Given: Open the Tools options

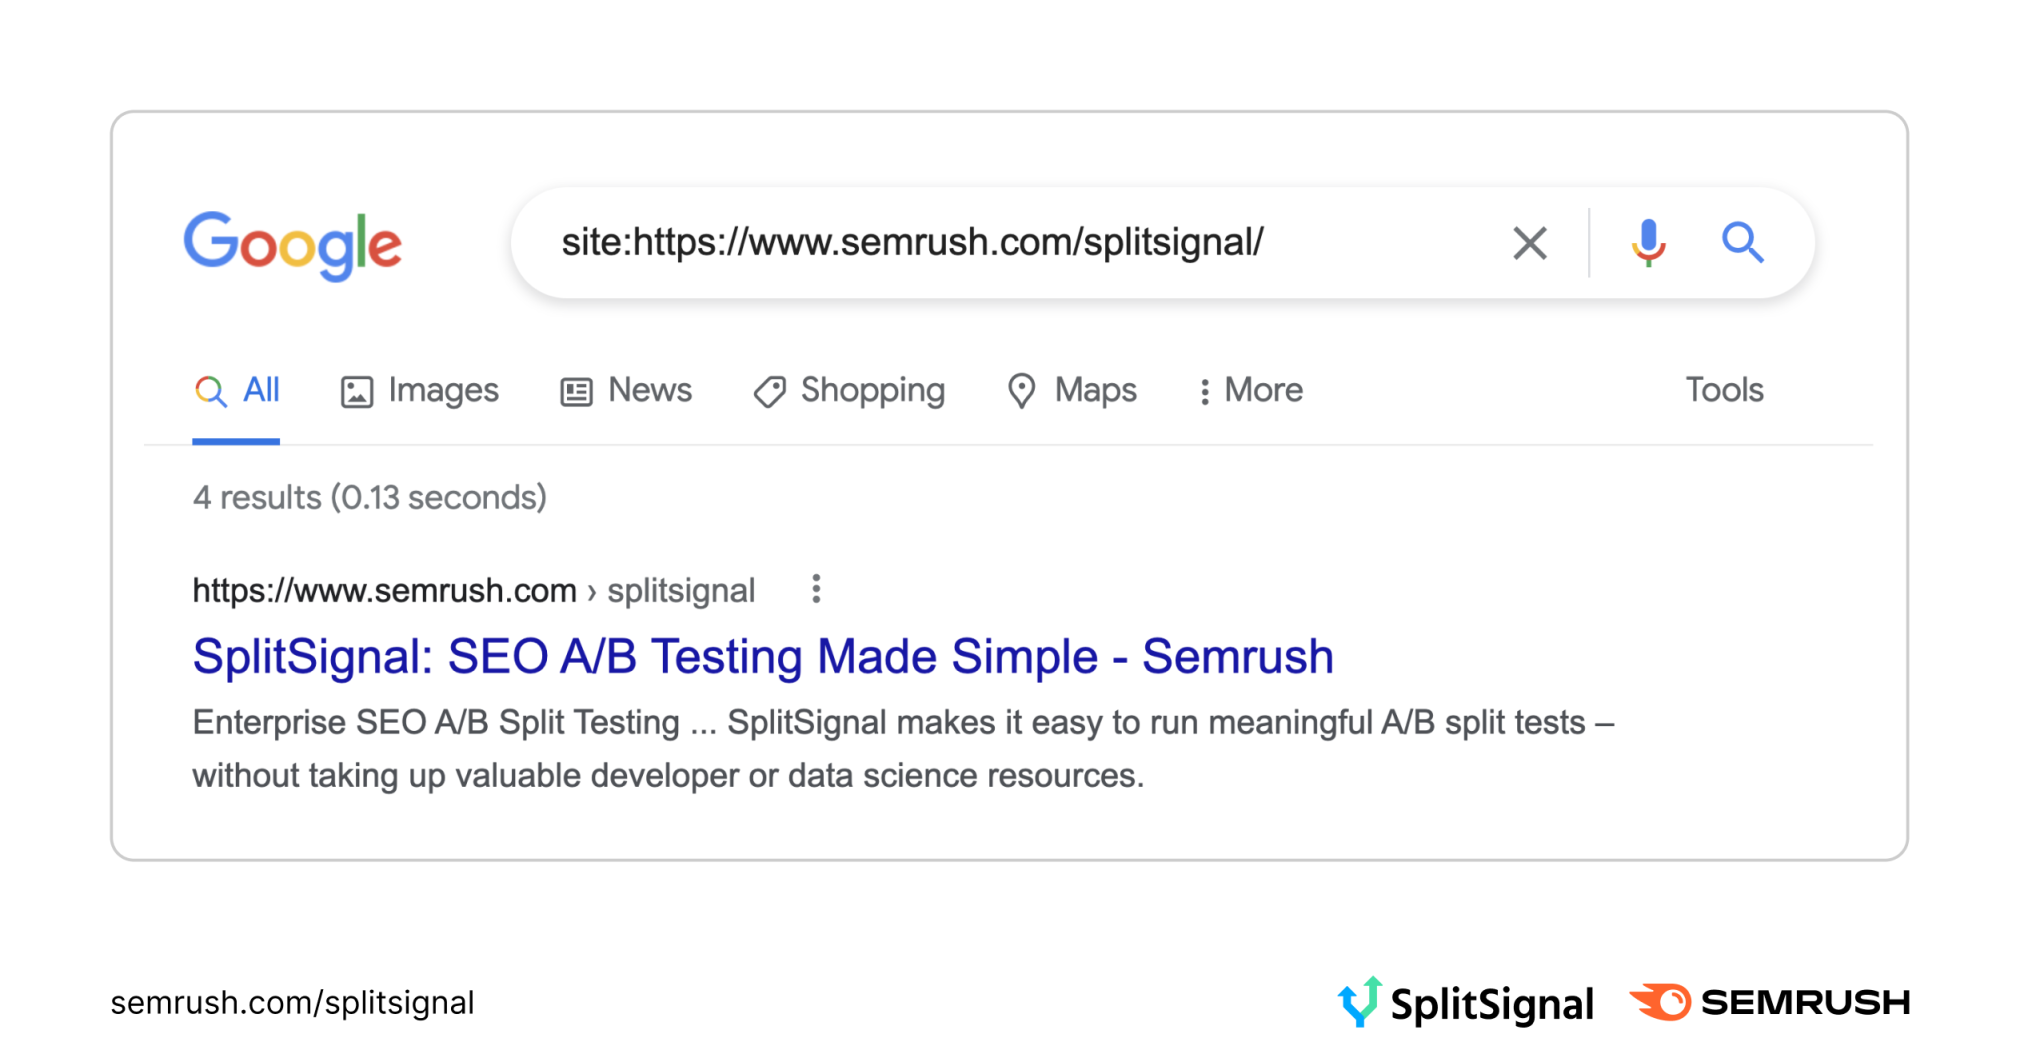Looking at the screenshot, I should pyautogui.click(x=1724, y=390).
